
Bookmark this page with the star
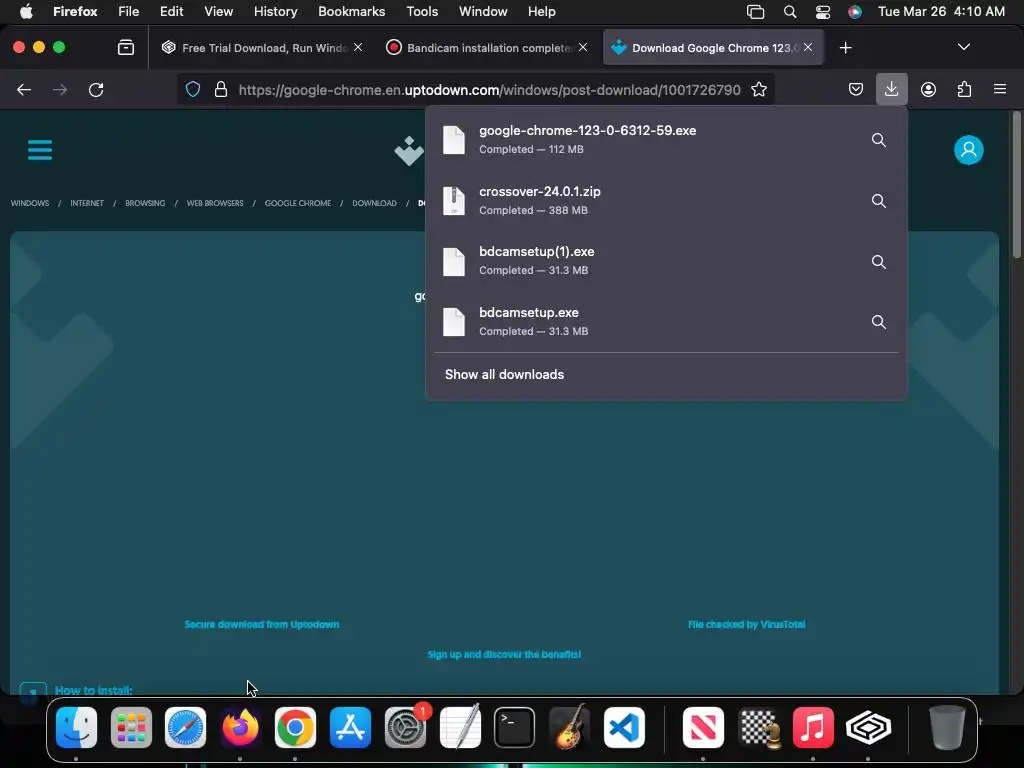758,89
